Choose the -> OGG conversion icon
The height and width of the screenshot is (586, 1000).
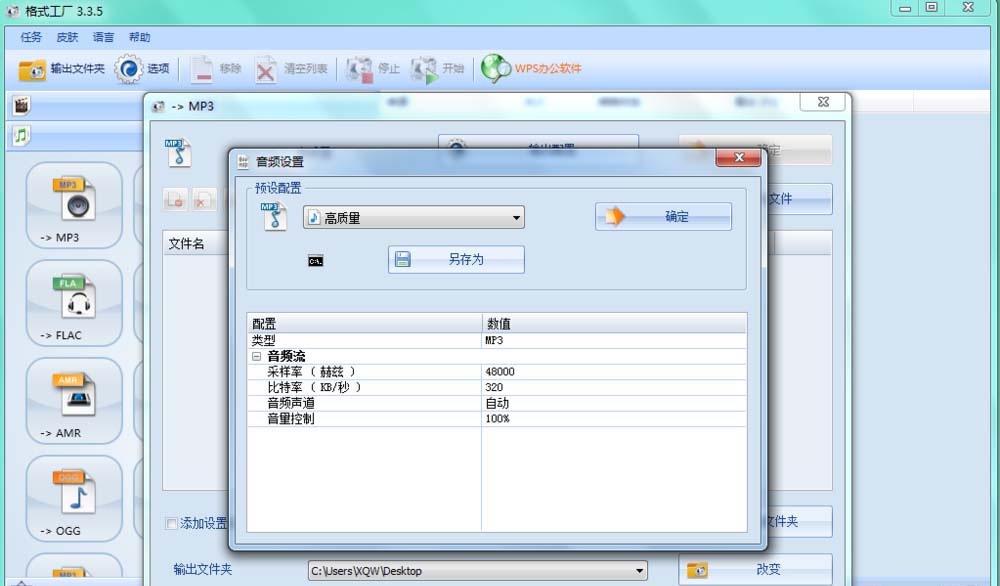[74, 499]
